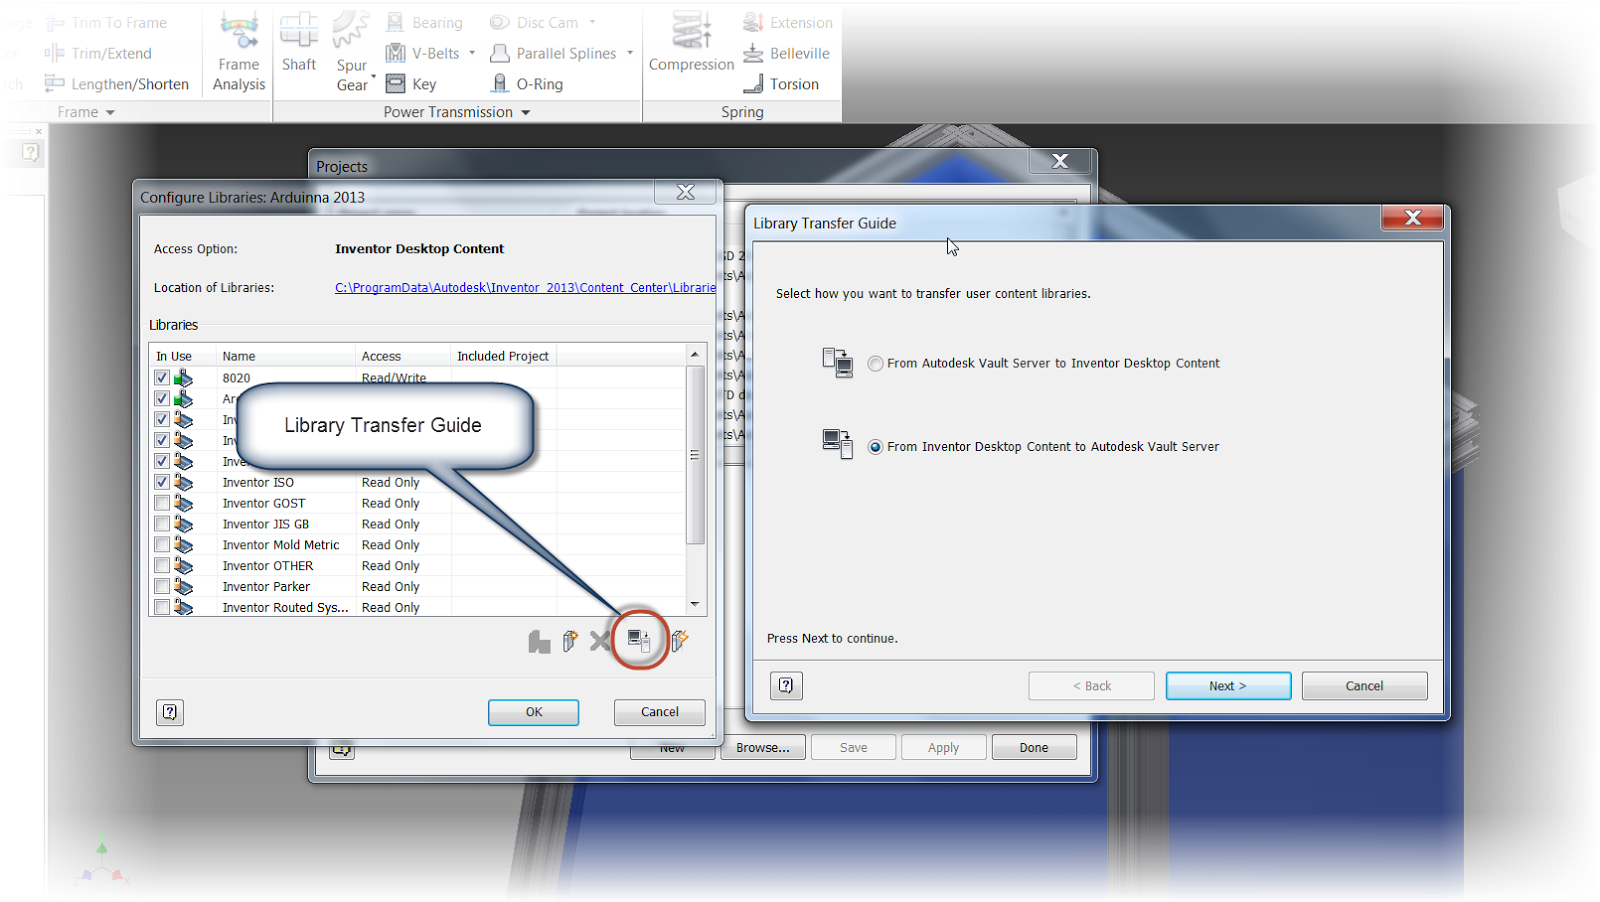Open the Key connection generator
1600x902 pixels.
pyautogui.click(x=411, y=84)
